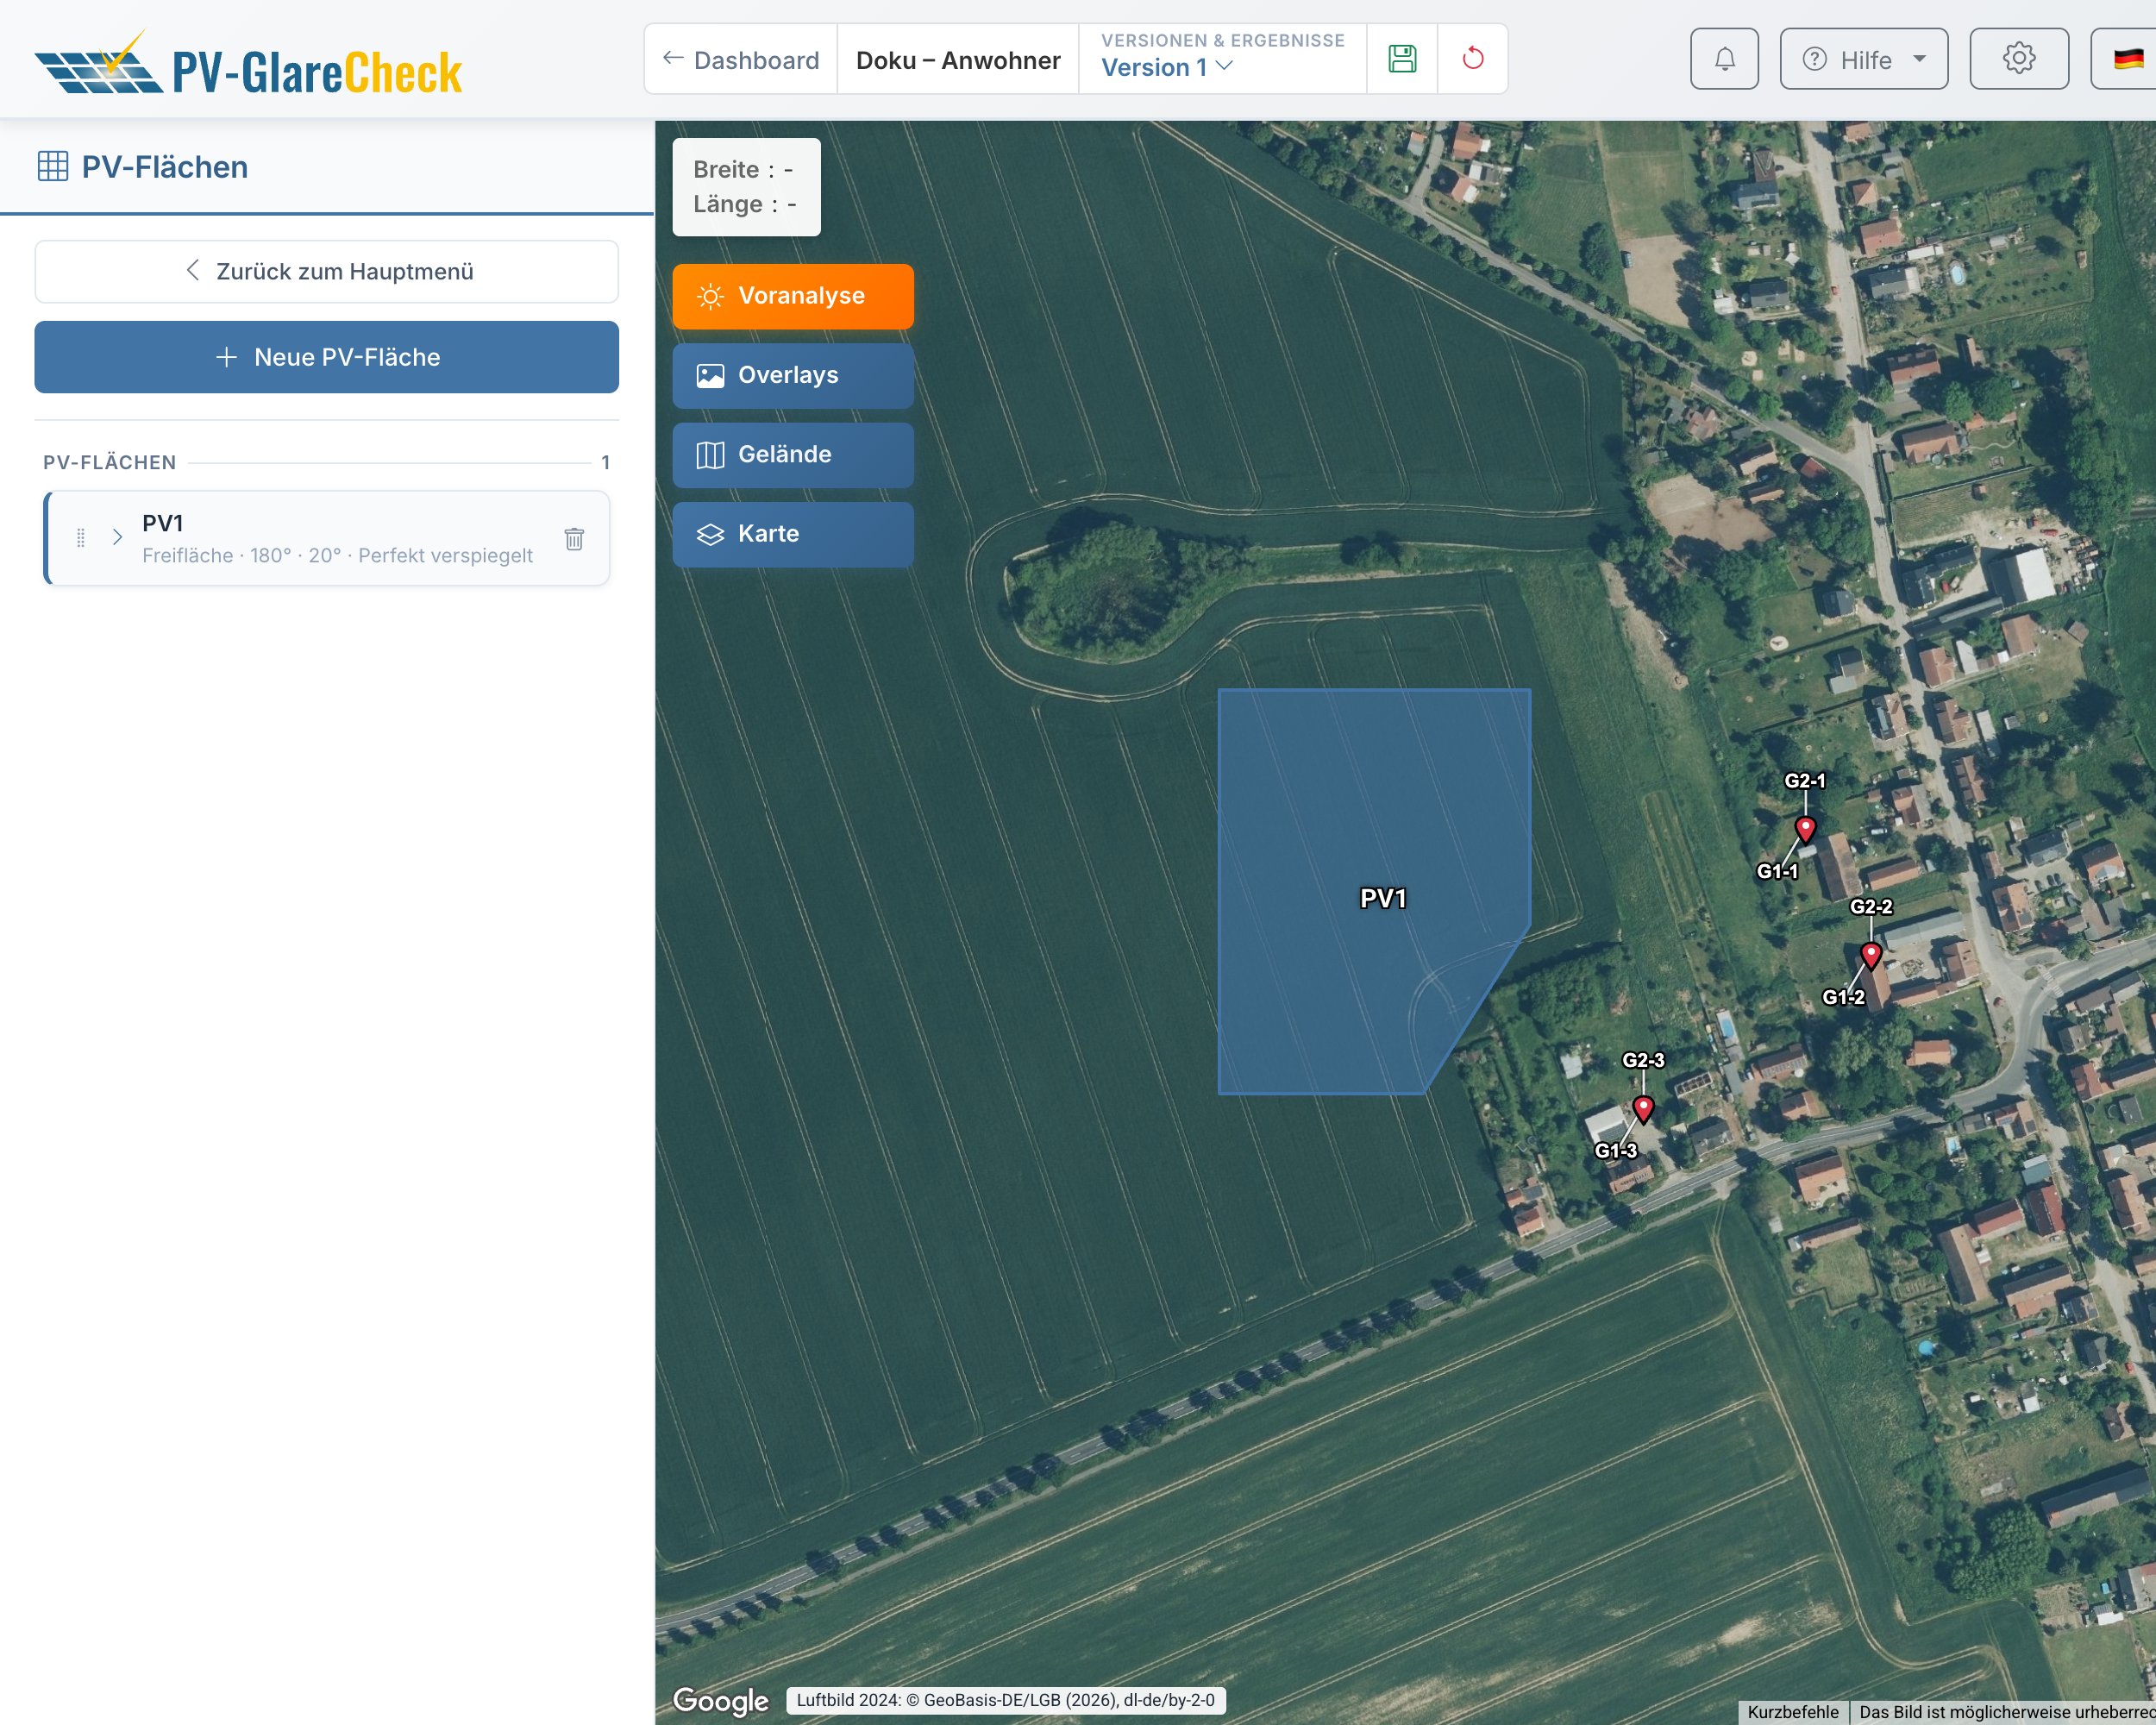Click the German flag language button
Image resolution: width=2156 pixels, height=1725 pixels.
click(2127, 59)
